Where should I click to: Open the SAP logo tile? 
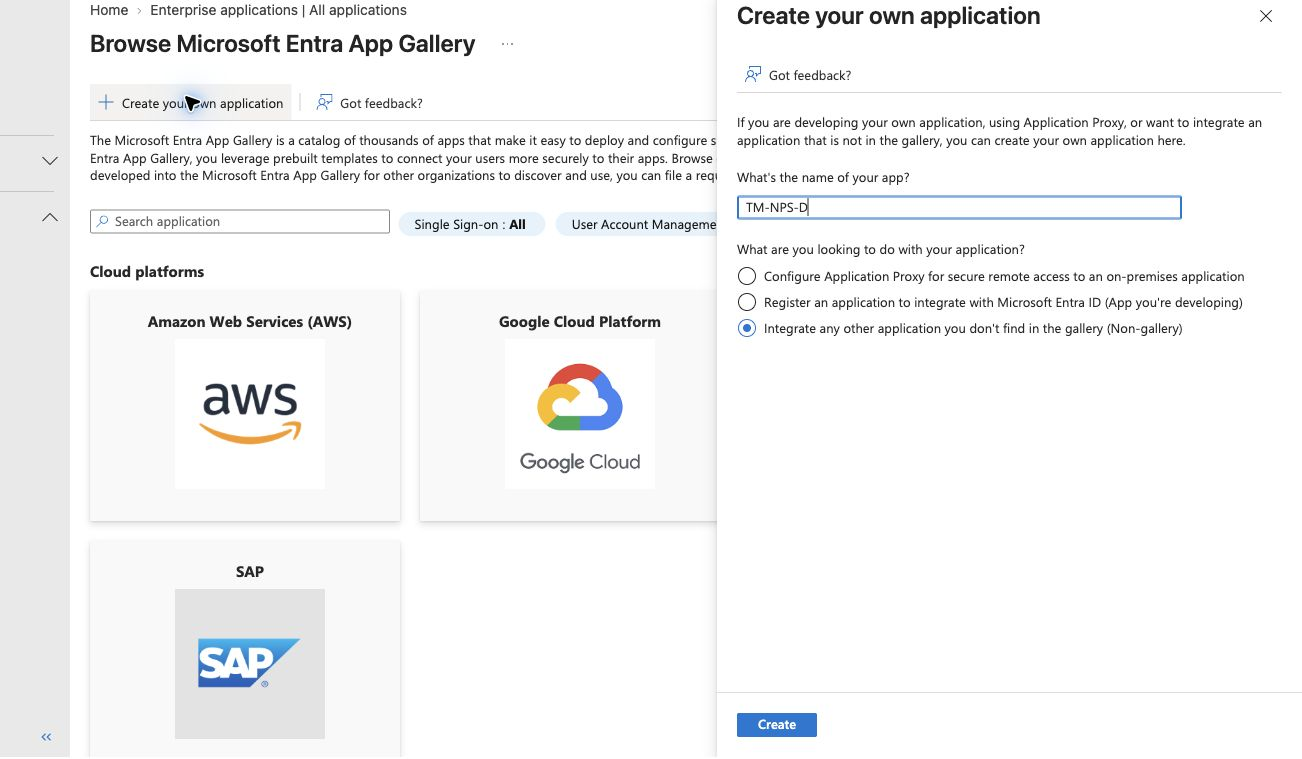point(250,664)
